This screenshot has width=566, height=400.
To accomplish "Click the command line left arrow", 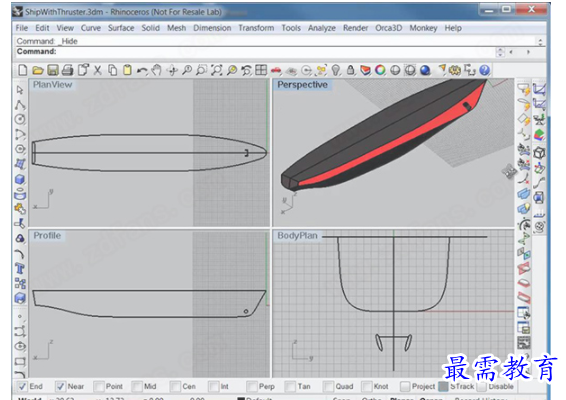I will coord(510,52).
